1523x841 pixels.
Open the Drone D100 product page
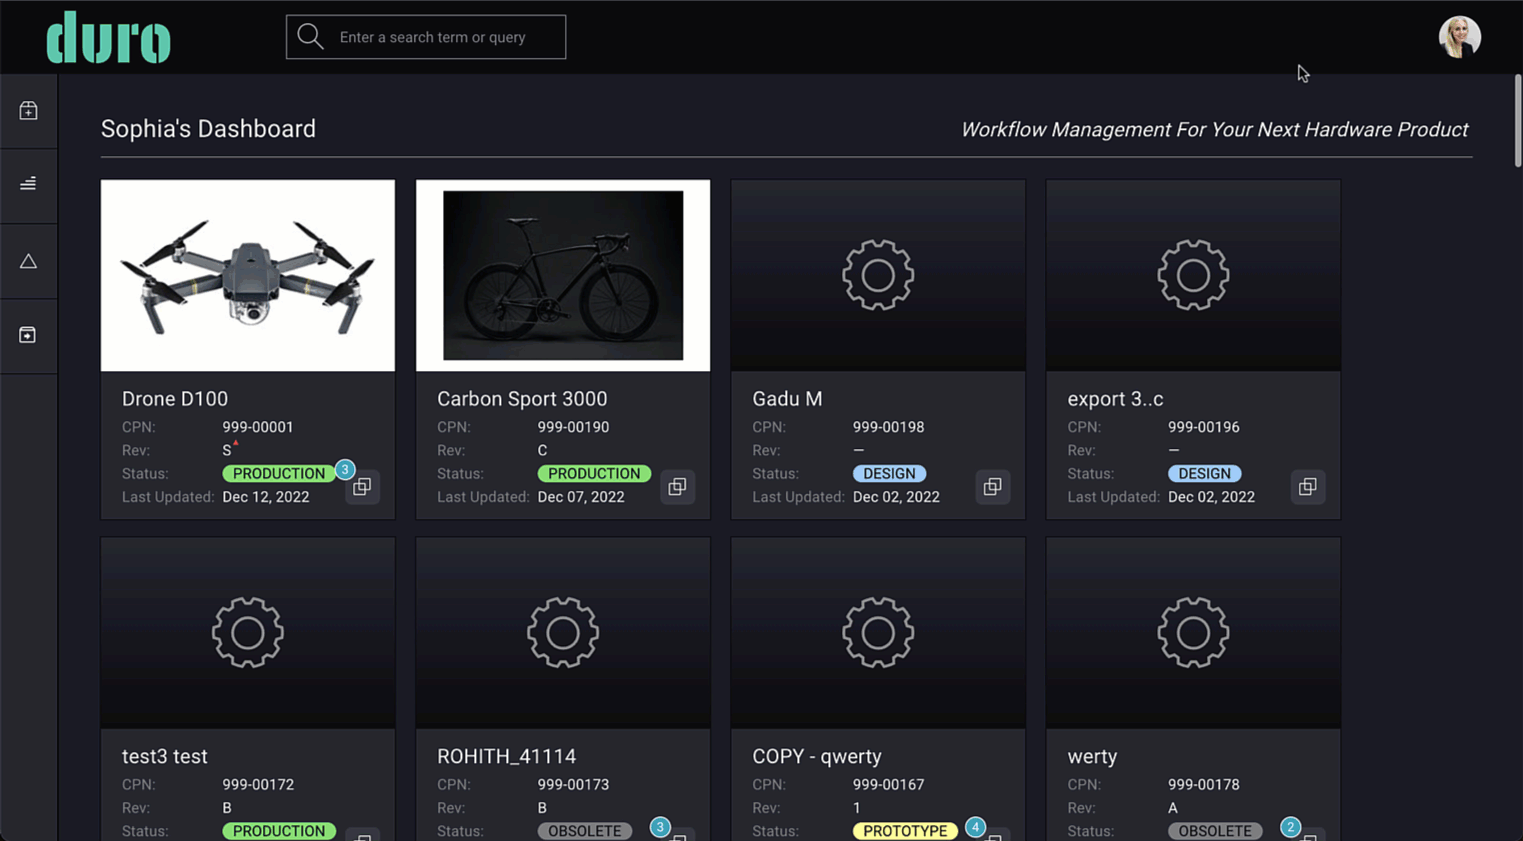(175, 398)
